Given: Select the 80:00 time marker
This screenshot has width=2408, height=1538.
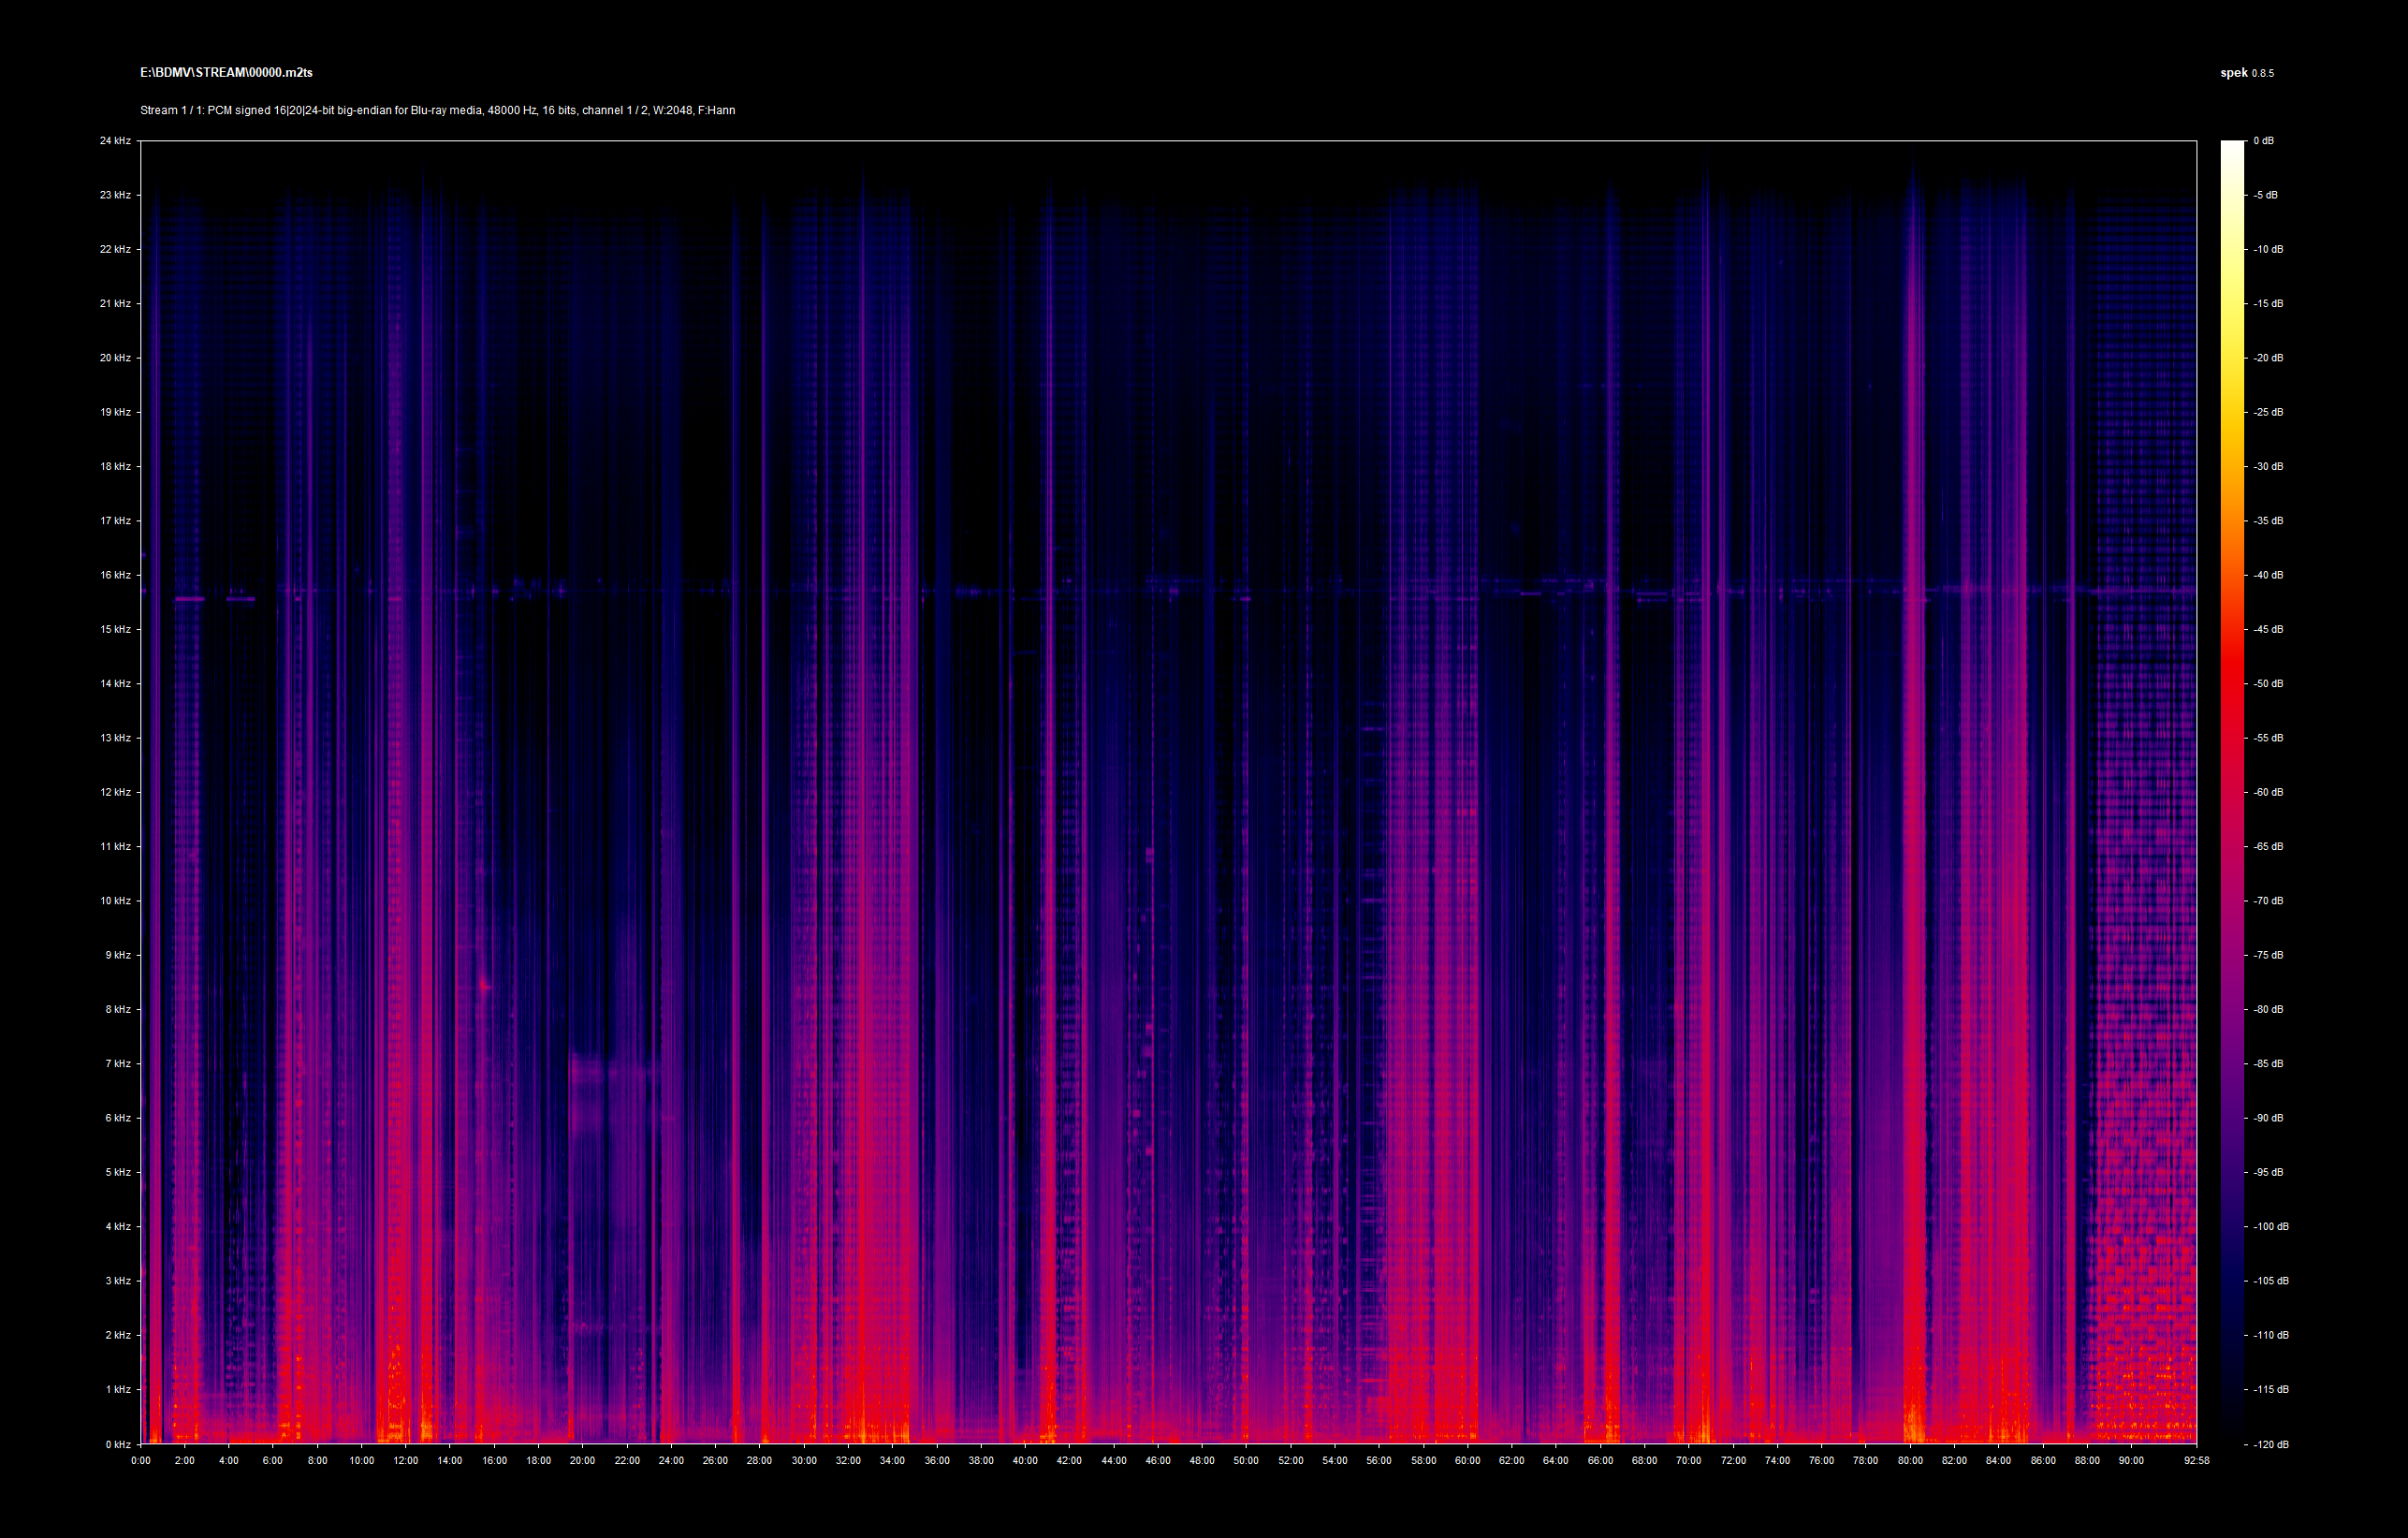Looking at the screenshot, I should point(1910,1460).
